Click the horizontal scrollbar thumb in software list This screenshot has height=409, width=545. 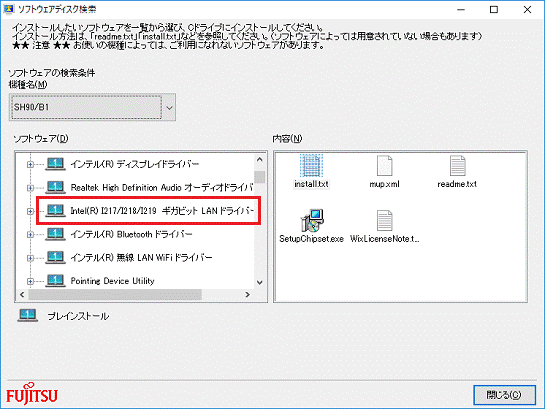(115, 295)
